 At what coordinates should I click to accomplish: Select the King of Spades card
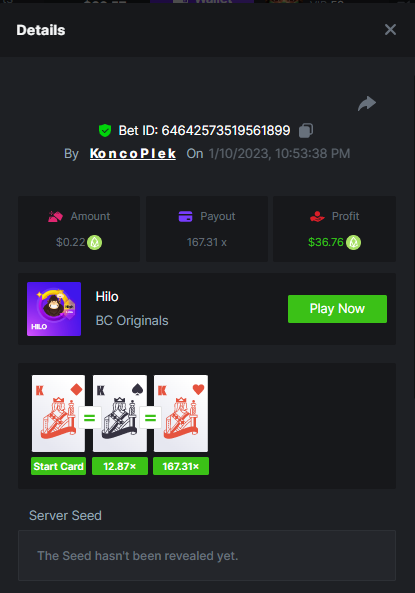pos(120,413)
